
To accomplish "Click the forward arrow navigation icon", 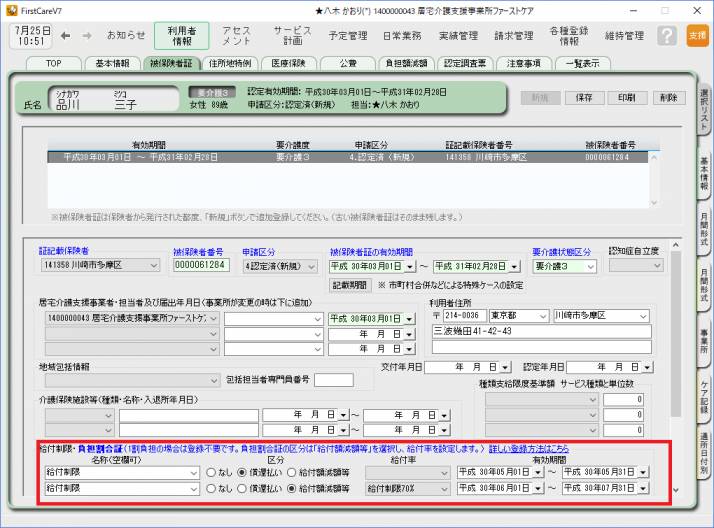I will [86, 36].
